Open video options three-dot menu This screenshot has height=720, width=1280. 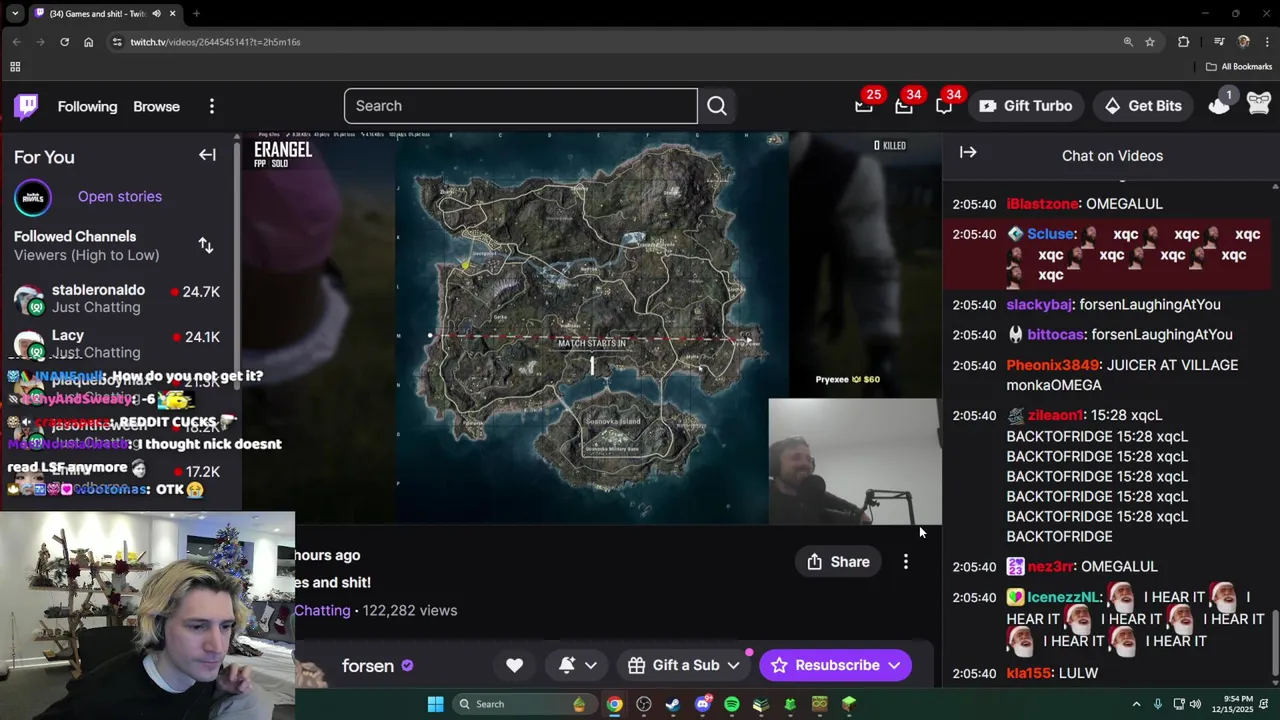[x=906, y=562]
